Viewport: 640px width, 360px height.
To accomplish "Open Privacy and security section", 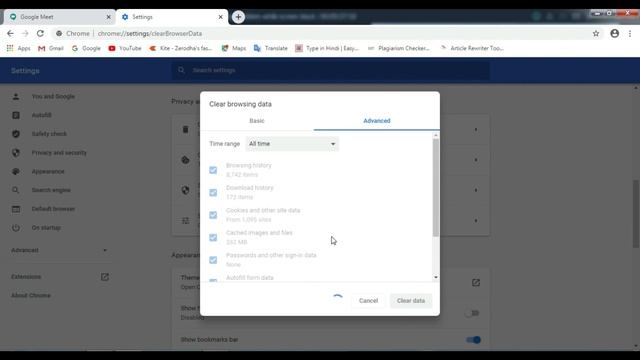I will [x=59, y=153].
